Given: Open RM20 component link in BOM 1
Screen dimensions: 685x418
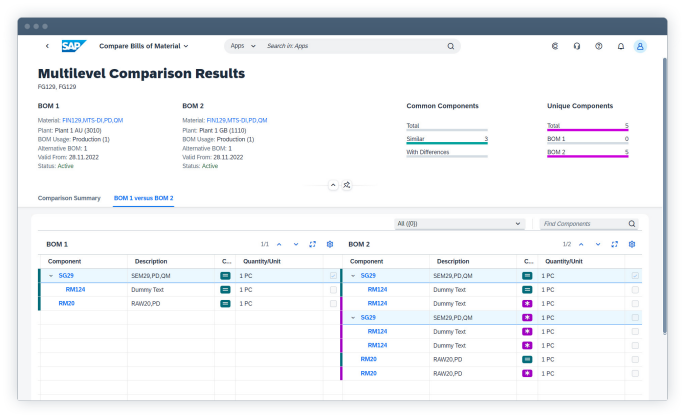Looking at the screenshot, I should click(67, 303).
